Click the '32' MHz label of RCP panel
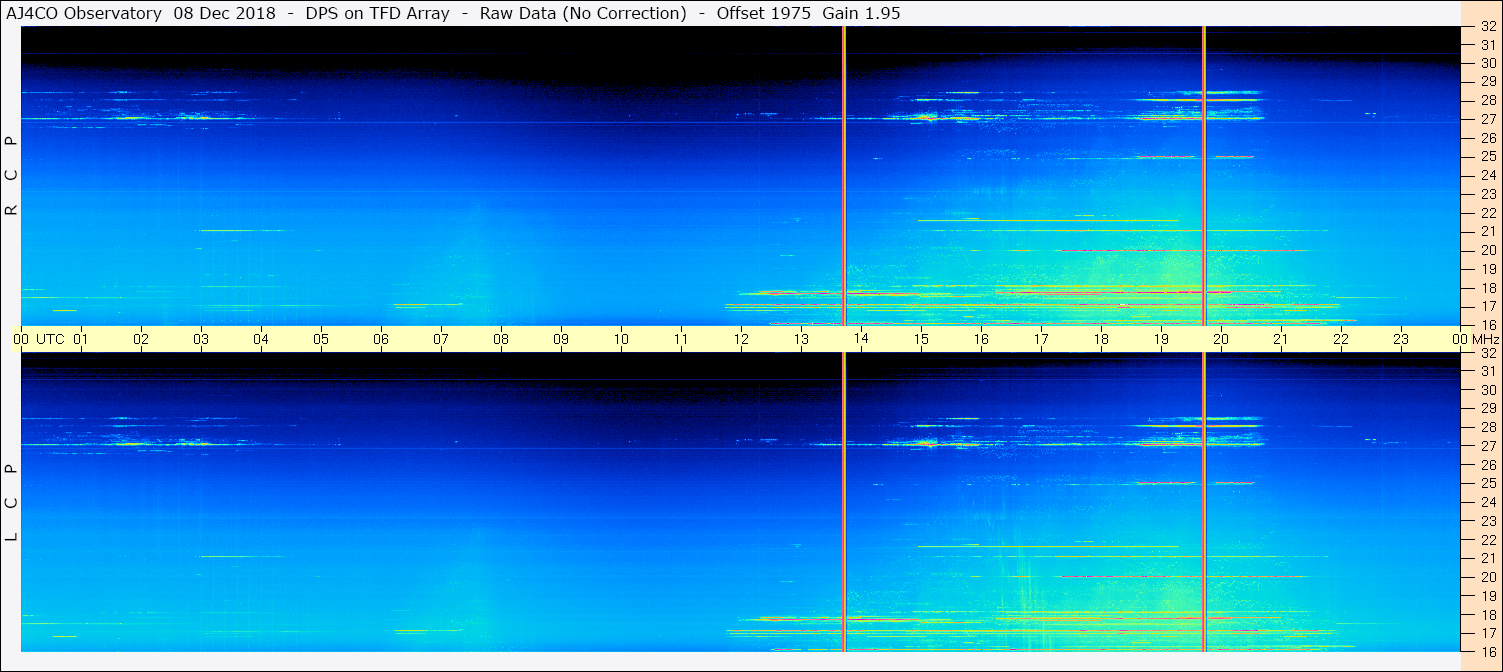The height and width of the screenshot is (672, 1503). pyautogui.click(x=1489, y=27)
